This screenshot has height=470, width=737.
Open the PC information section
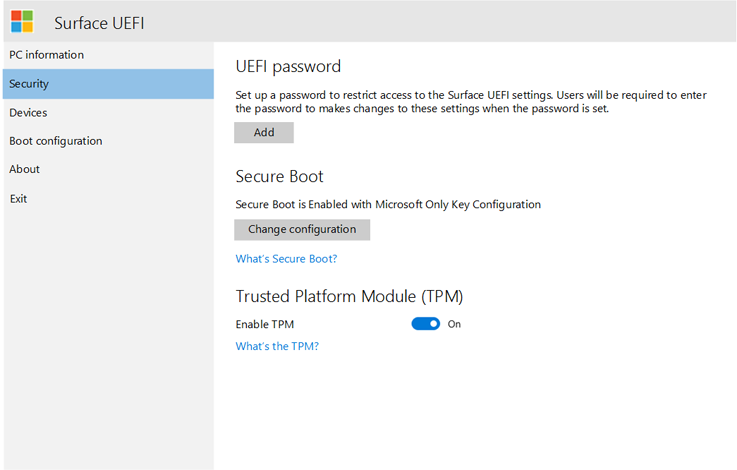point(47,55)
